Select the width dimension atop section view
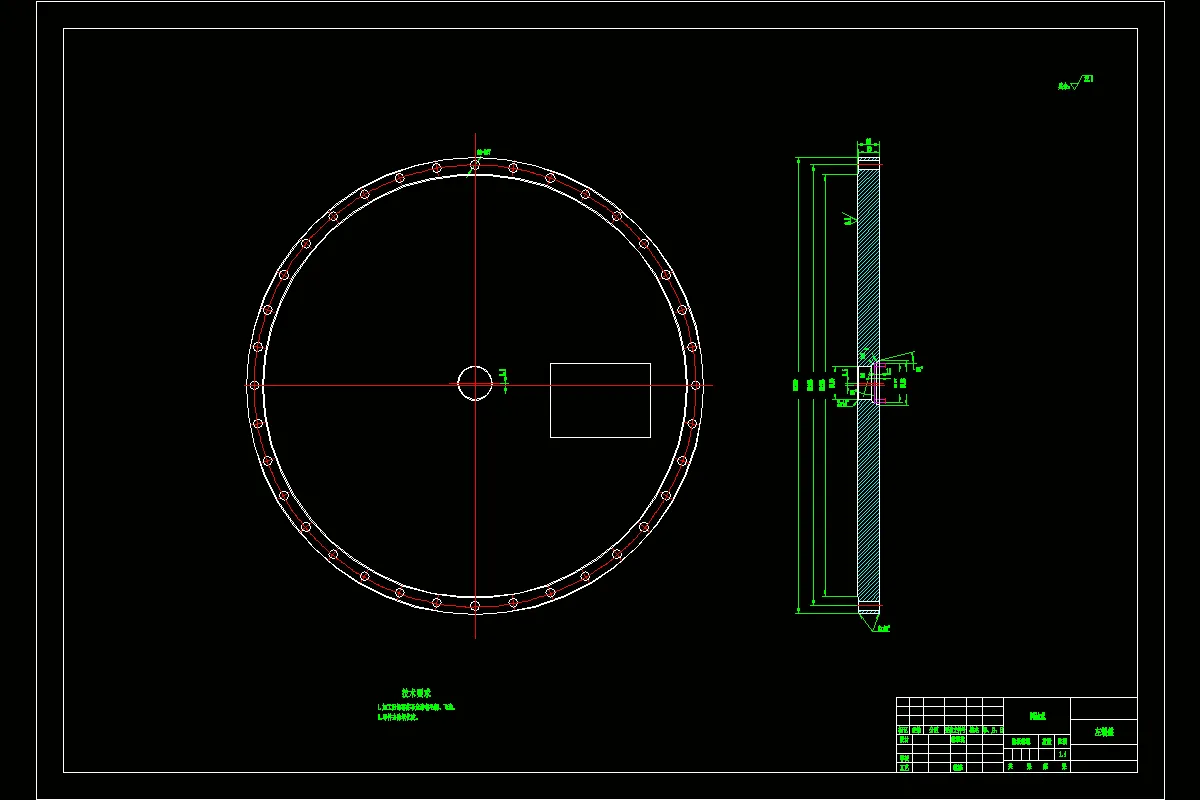Screen dimensions: 1200x800 pos(868,143)
